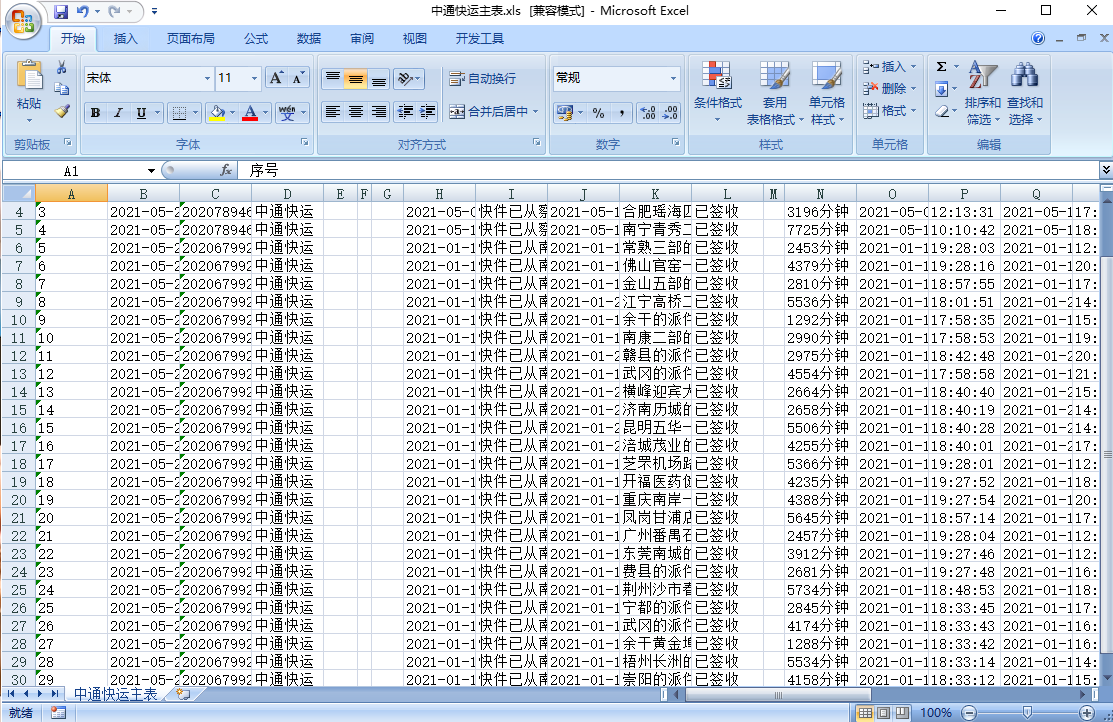The width and height of the screenshot is (1113, 722).
Task: Decrease decimal places
Action: click(x=671, y=112)
